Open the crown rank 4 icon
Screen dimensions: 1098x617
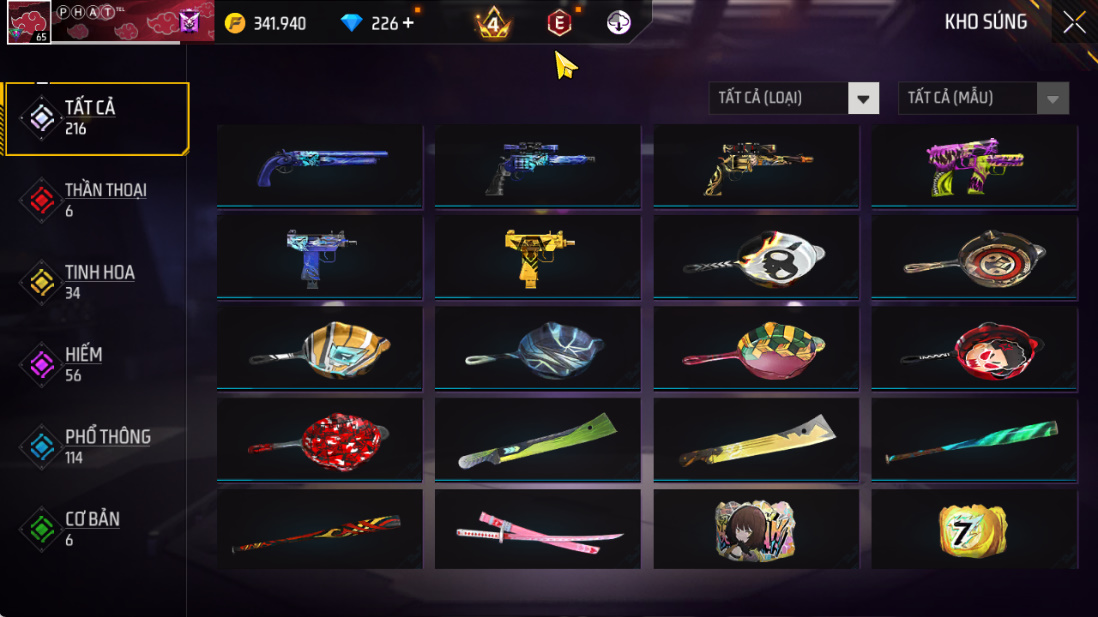(493, 23)
